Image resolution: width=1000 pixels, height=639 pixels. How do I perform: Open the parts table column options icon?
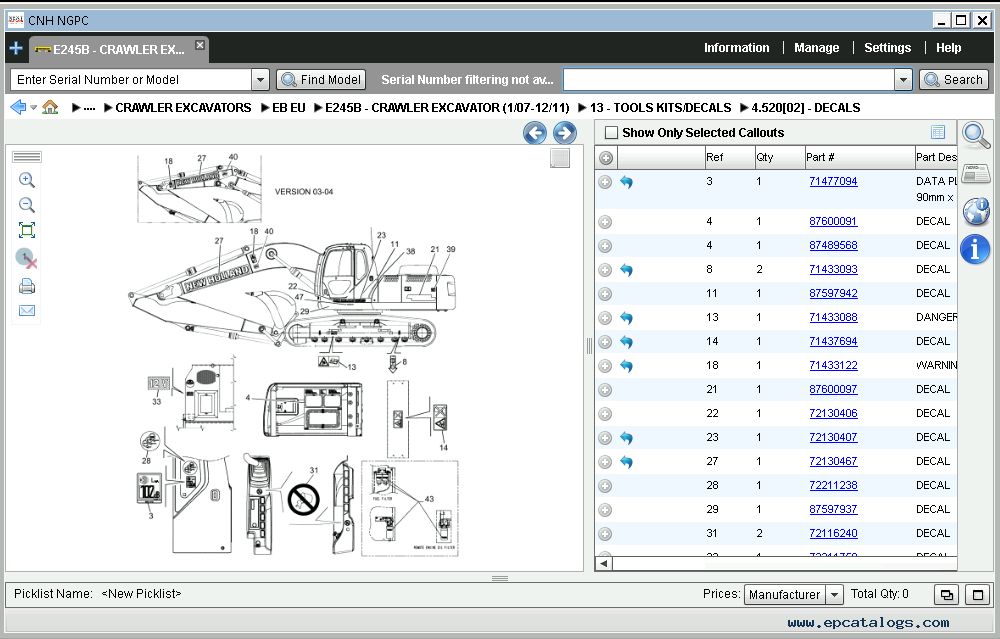(938, 132)
